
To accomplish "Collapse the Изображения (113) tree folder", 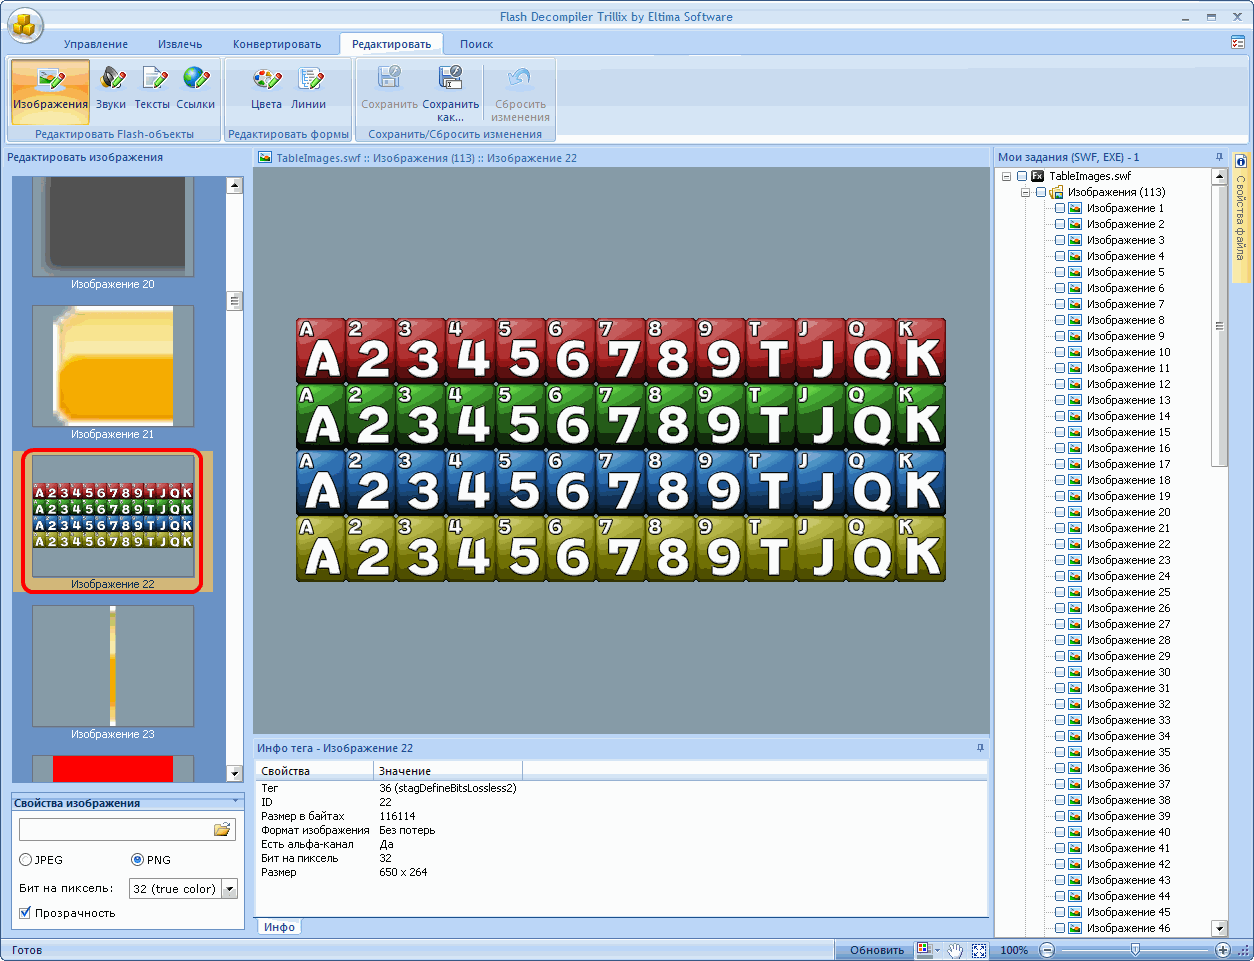I will click(1025, 192).
